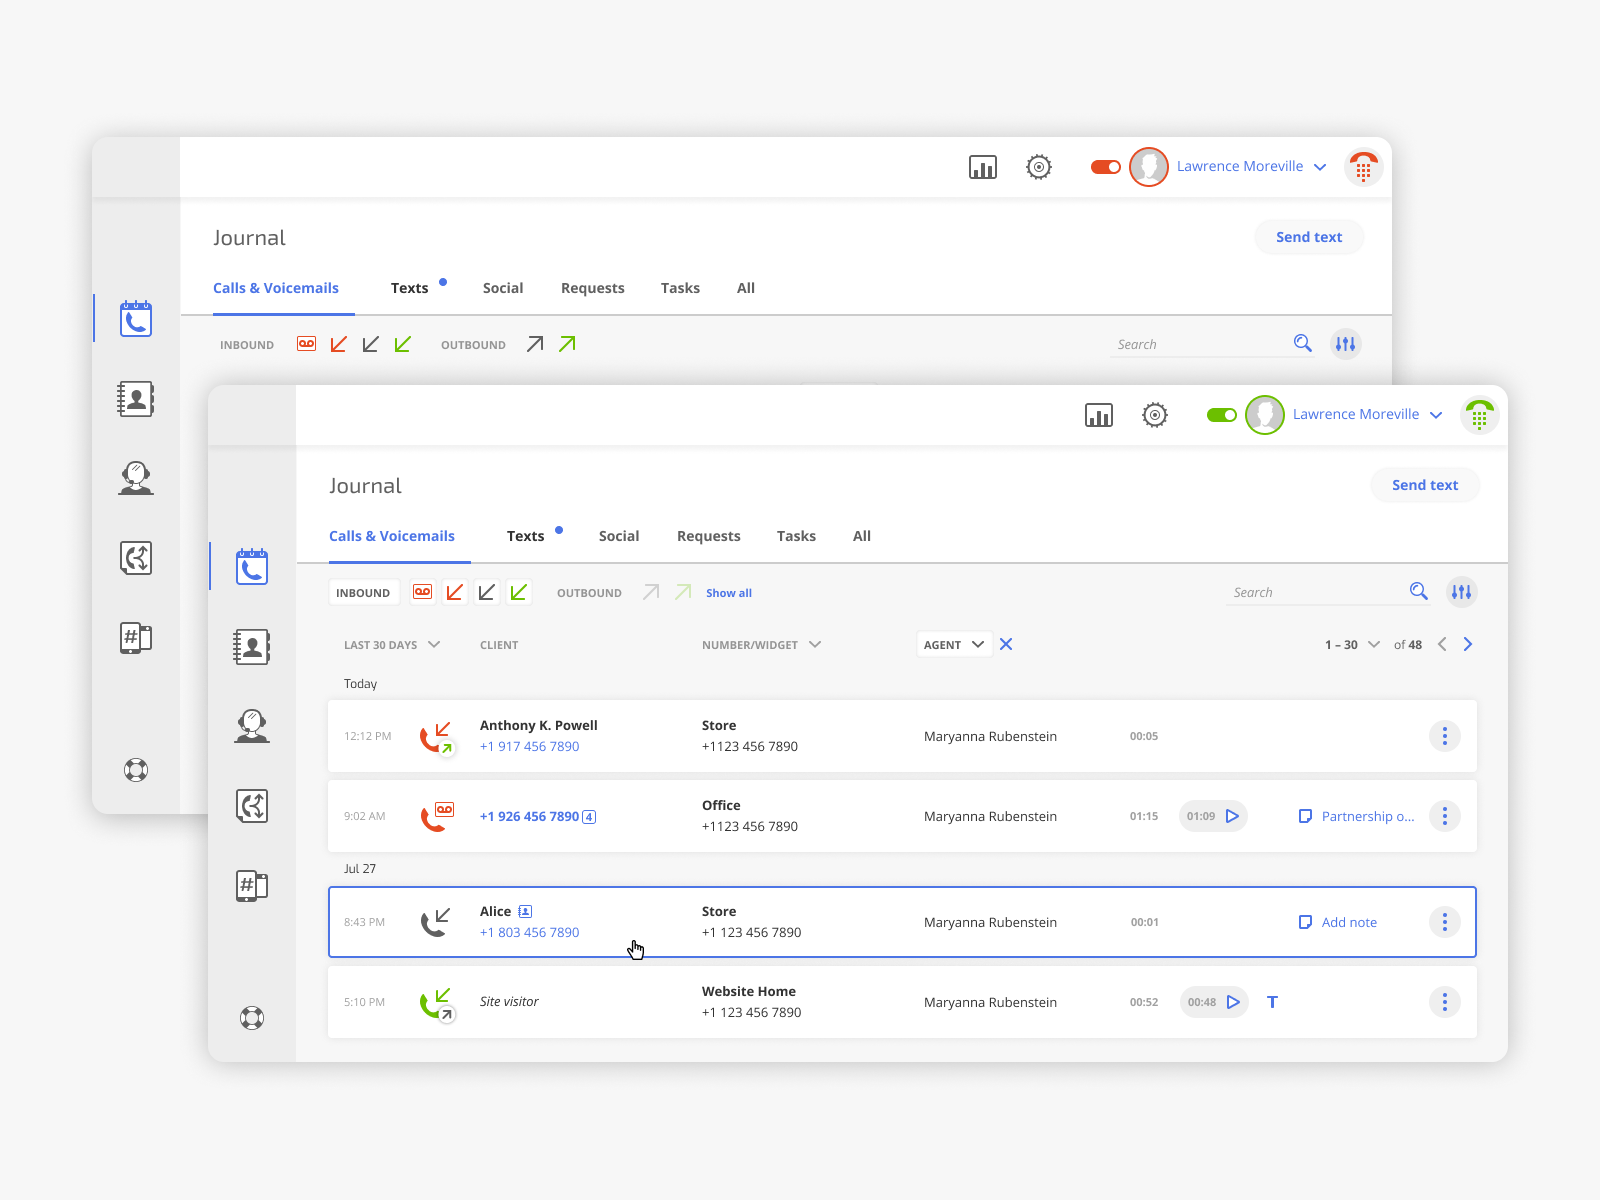This screenshot has width=1600, height=1200.
Task: Open the green dial pad phone icon
Action: (x=1479, y=415)
